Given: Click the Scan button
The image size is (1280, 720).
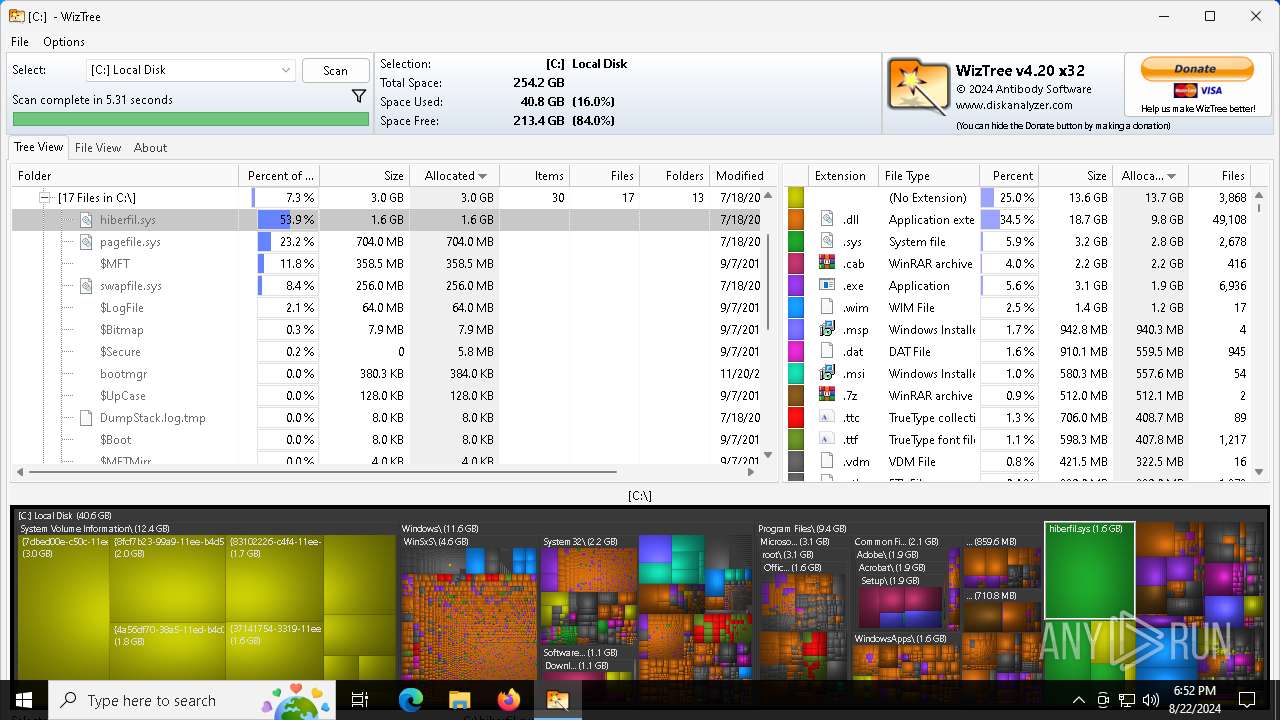Looking at the screenshot, I should pyautogui.click(x=336, y=71).
